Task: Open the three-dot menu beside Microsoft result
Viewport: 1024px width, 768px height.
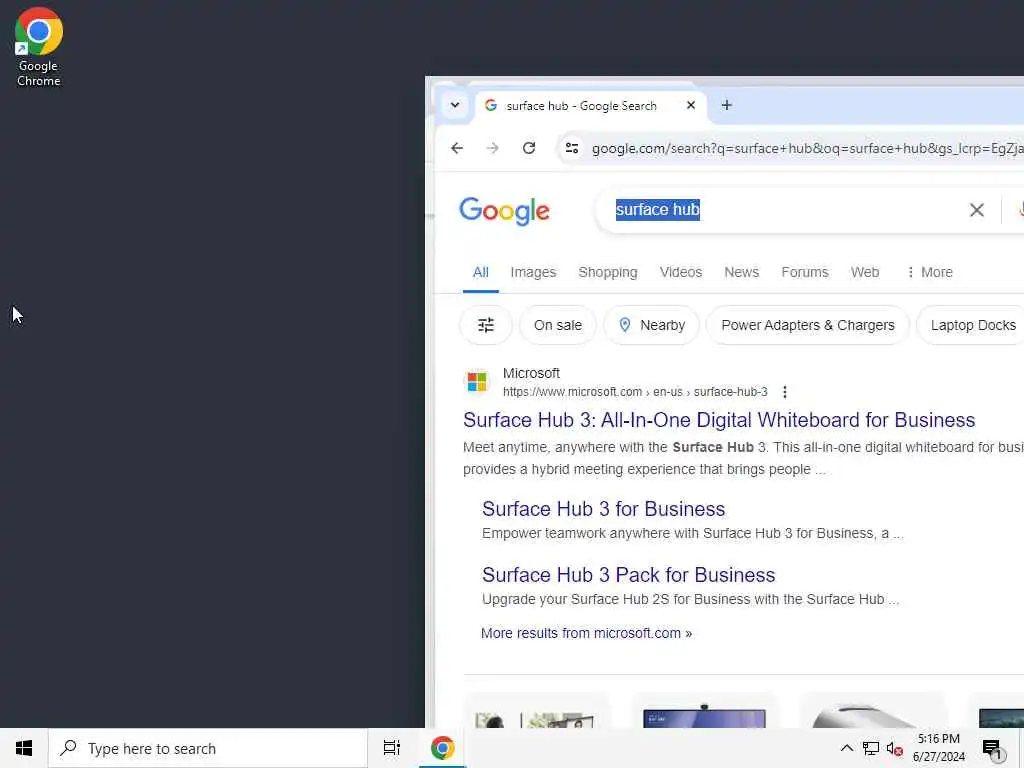Action: coord(785,392)
